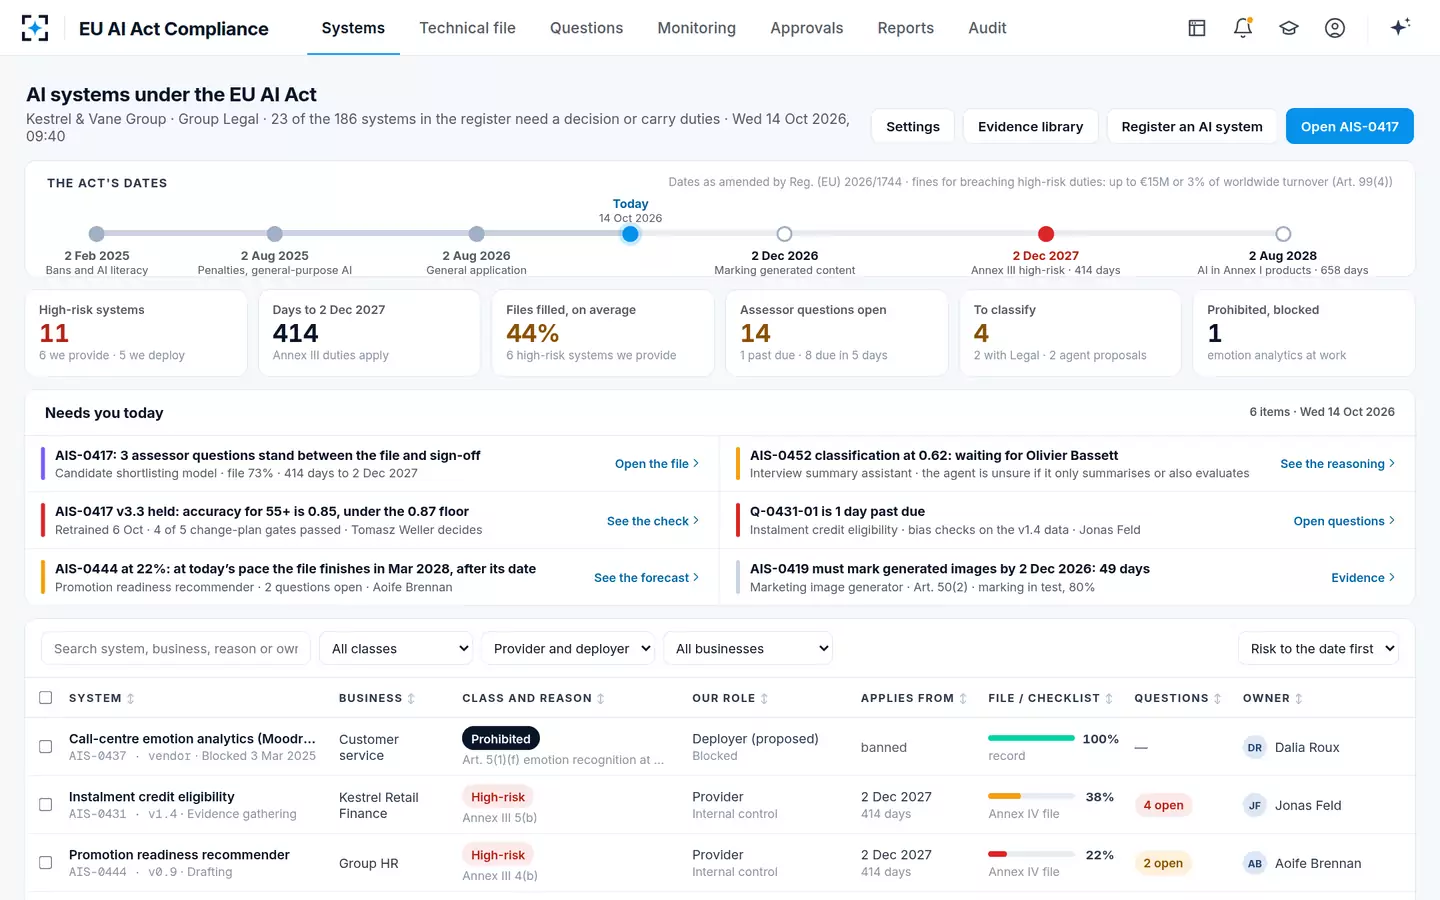Open the All businesses dropdown
The width and height of the screenshot is (1440, 900).
[x=748, y=649]
